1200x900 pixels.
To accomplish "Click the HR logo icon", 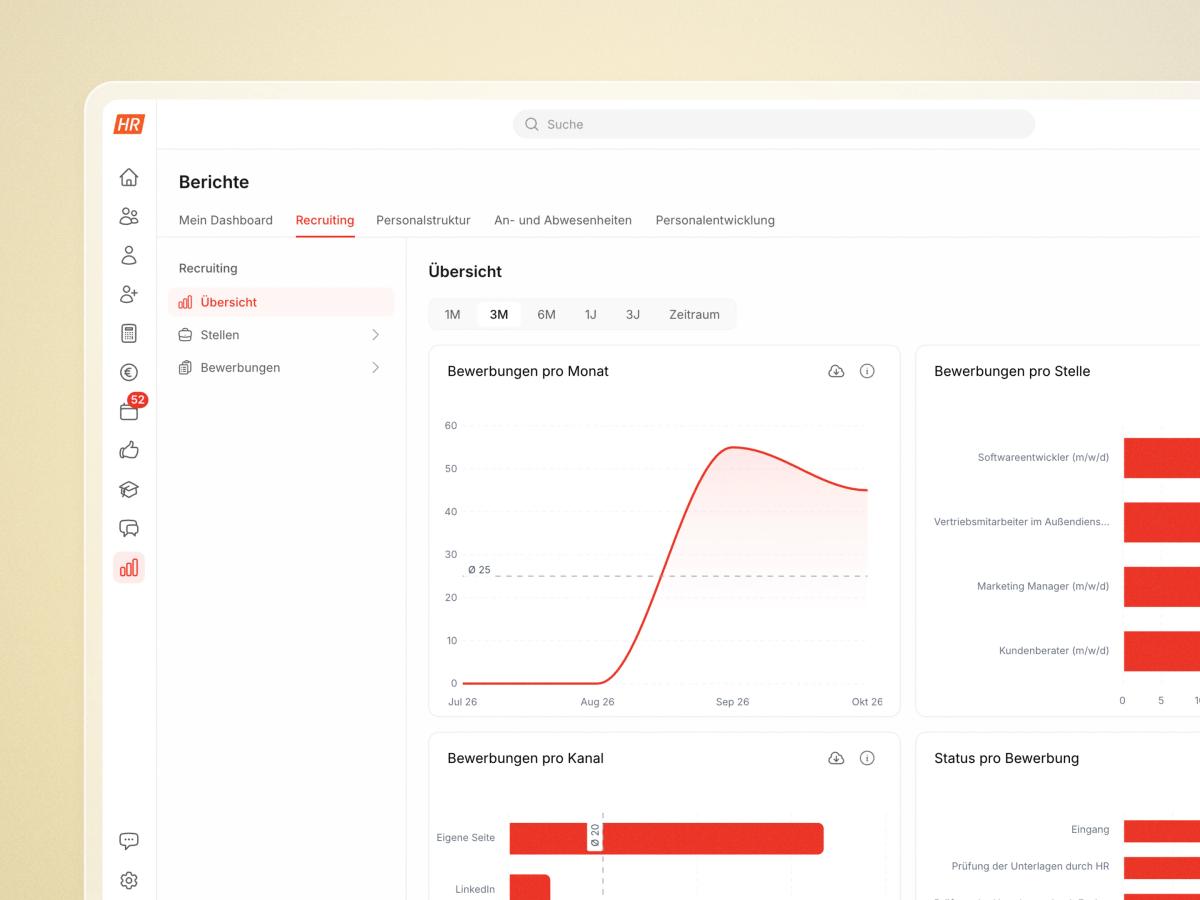I will (x=129, y=124).
